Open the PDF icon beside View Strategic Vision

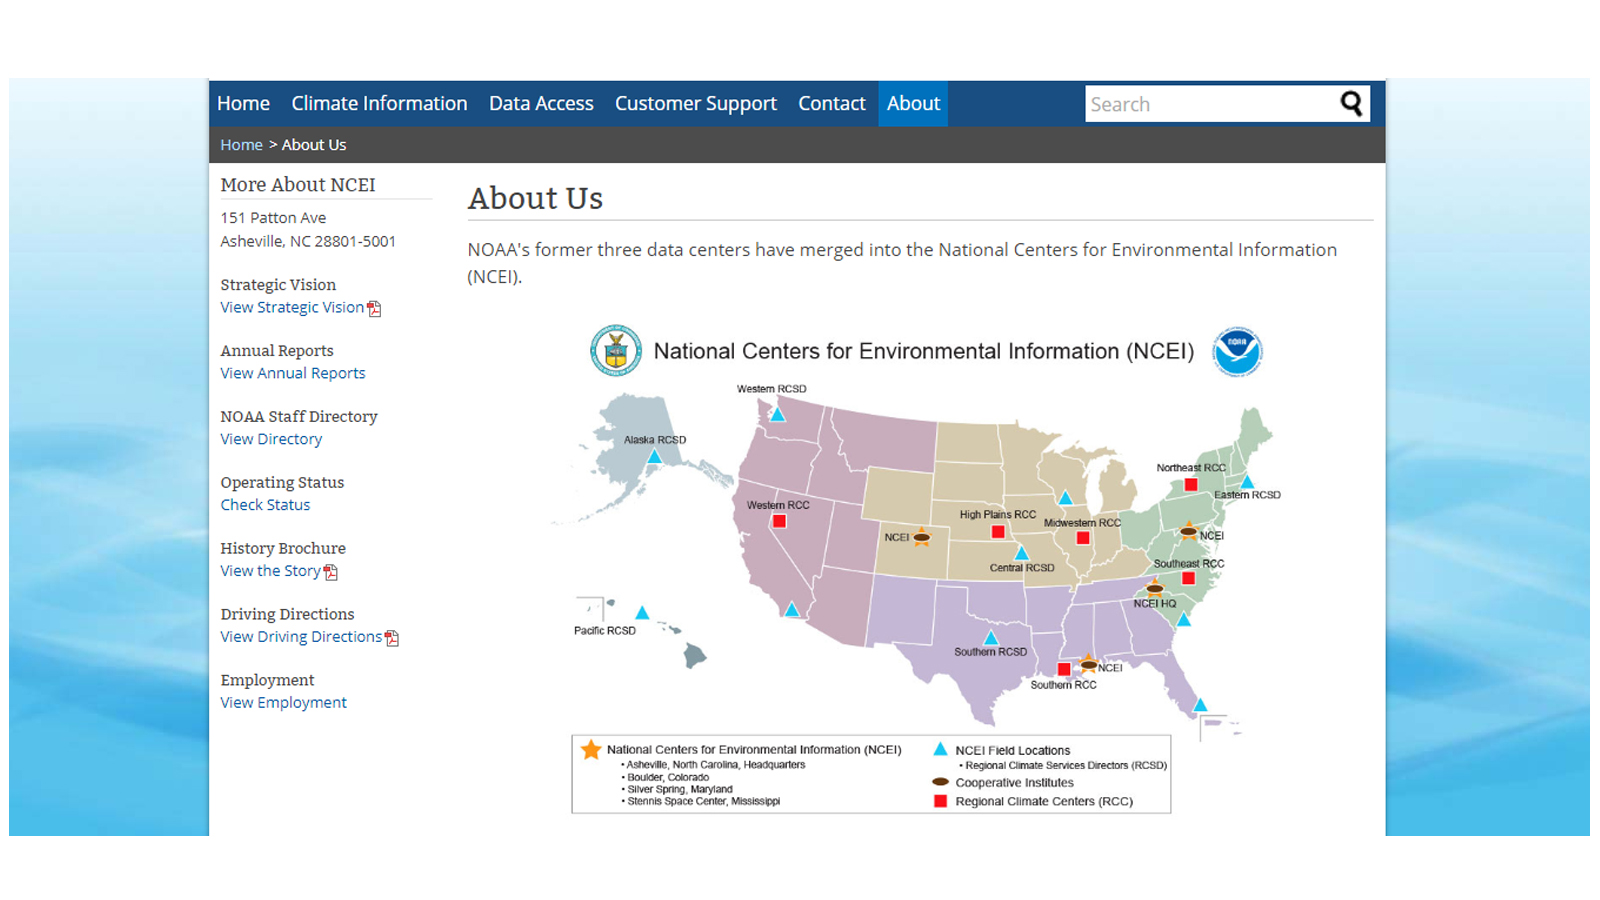pos(374,309)
